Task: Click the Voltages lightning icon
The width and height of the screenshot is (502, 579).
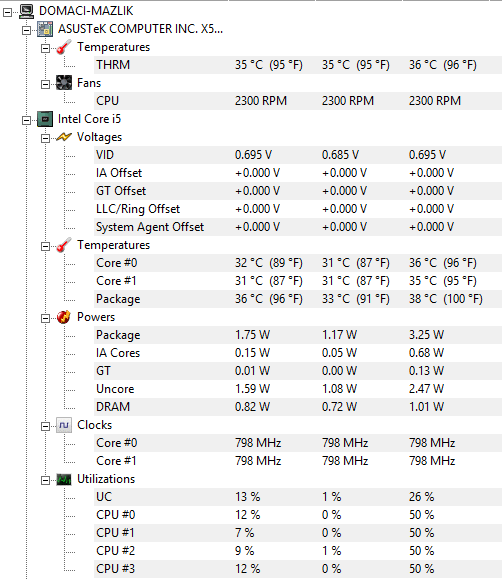Action: [x=64, y=137]
